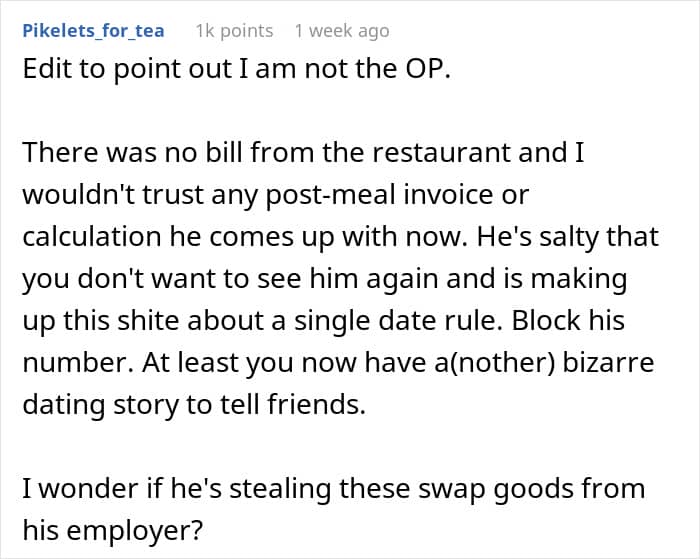The width and height of the screenshot is (700, 559).
Task: Click the line 'you don't want to see him'
Action: tap(325, 280)
